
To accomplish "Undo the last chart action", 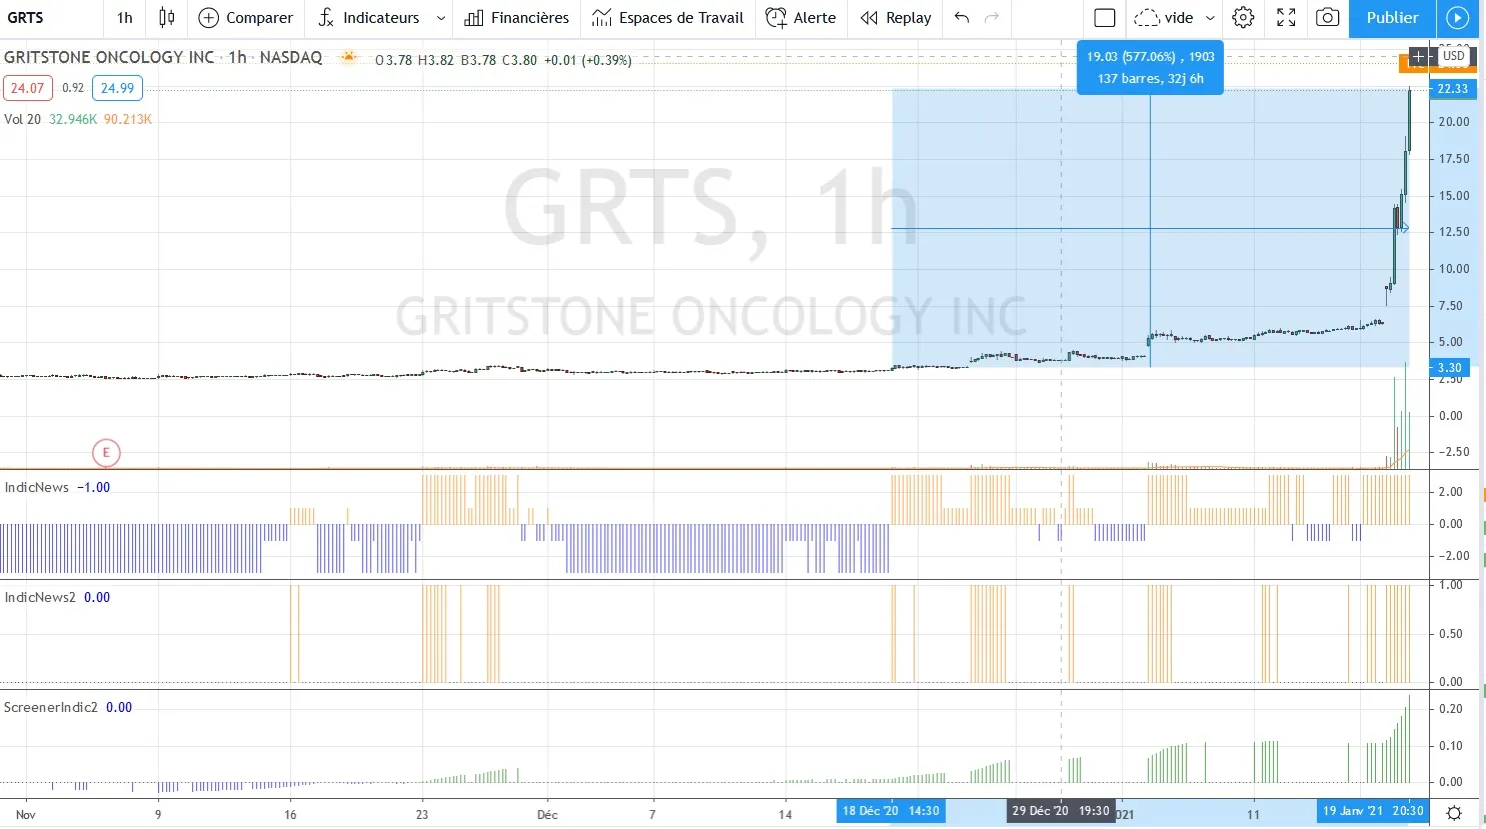I will point(961,18).
